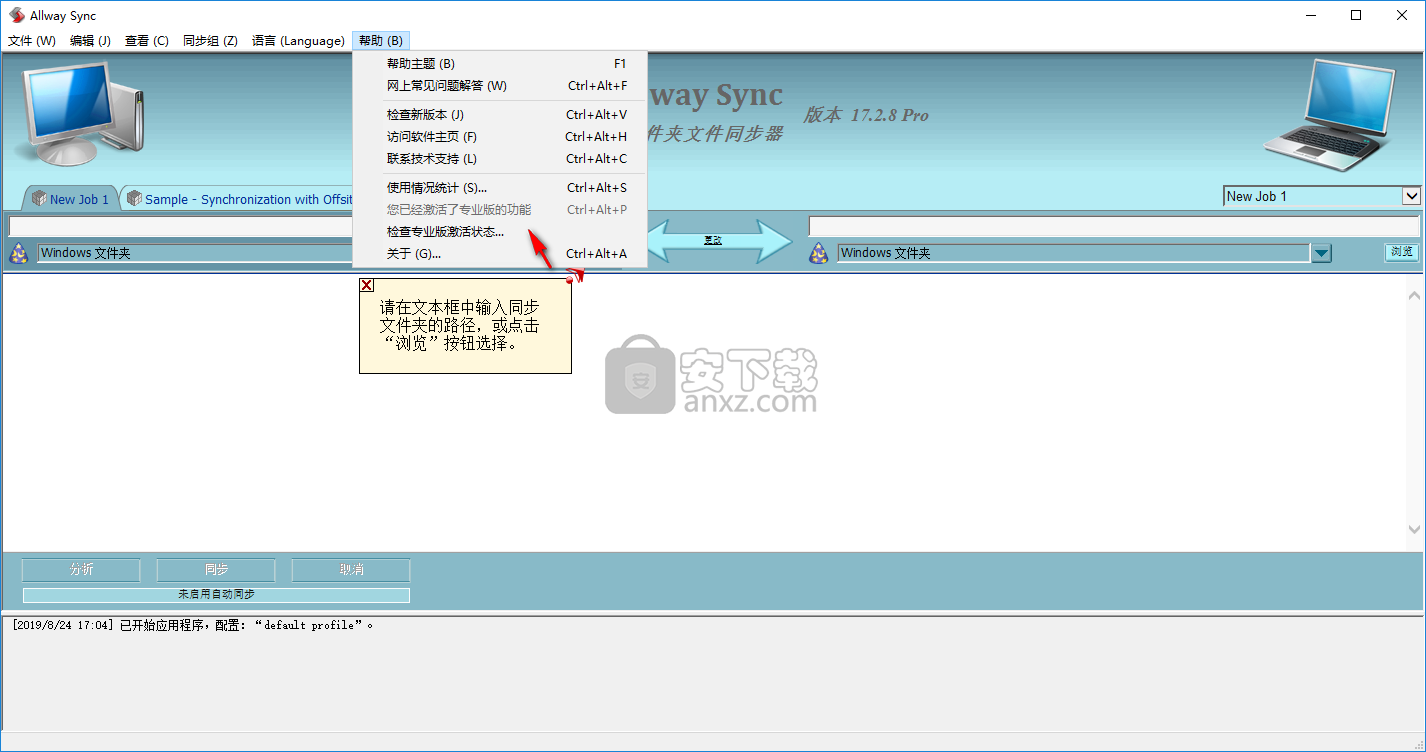Click 更改 link on the sync arrow
This screenshot has height=752, width=1426.
pyautogui.click(x=713, y=240)
